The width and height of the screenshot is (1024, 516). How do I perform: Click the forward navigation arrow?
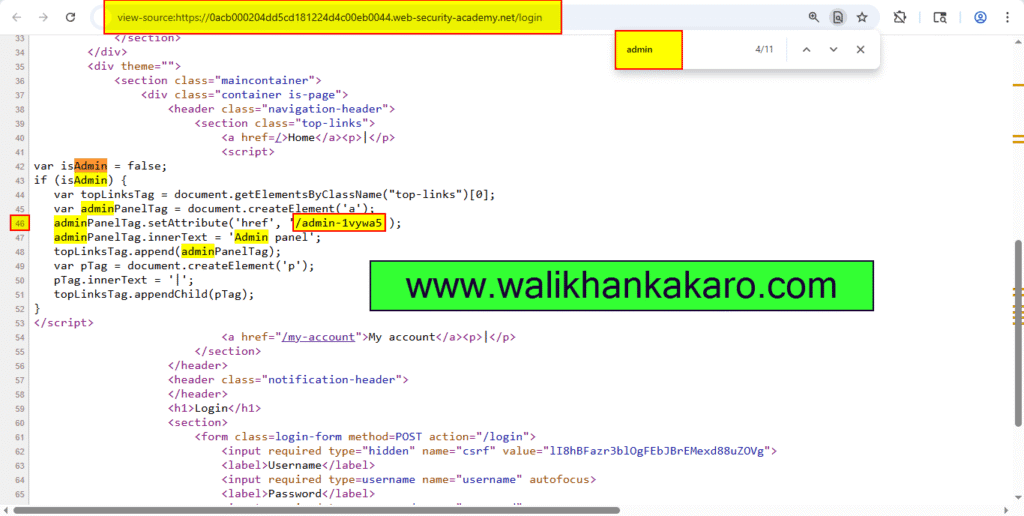tap(42, 17)
